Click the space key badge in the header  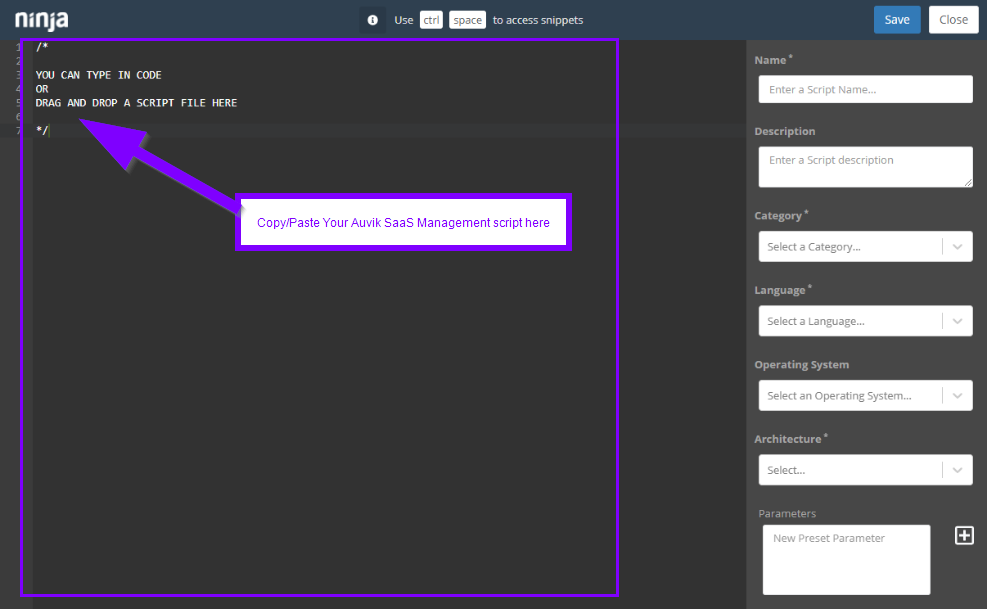pos(467,19)
